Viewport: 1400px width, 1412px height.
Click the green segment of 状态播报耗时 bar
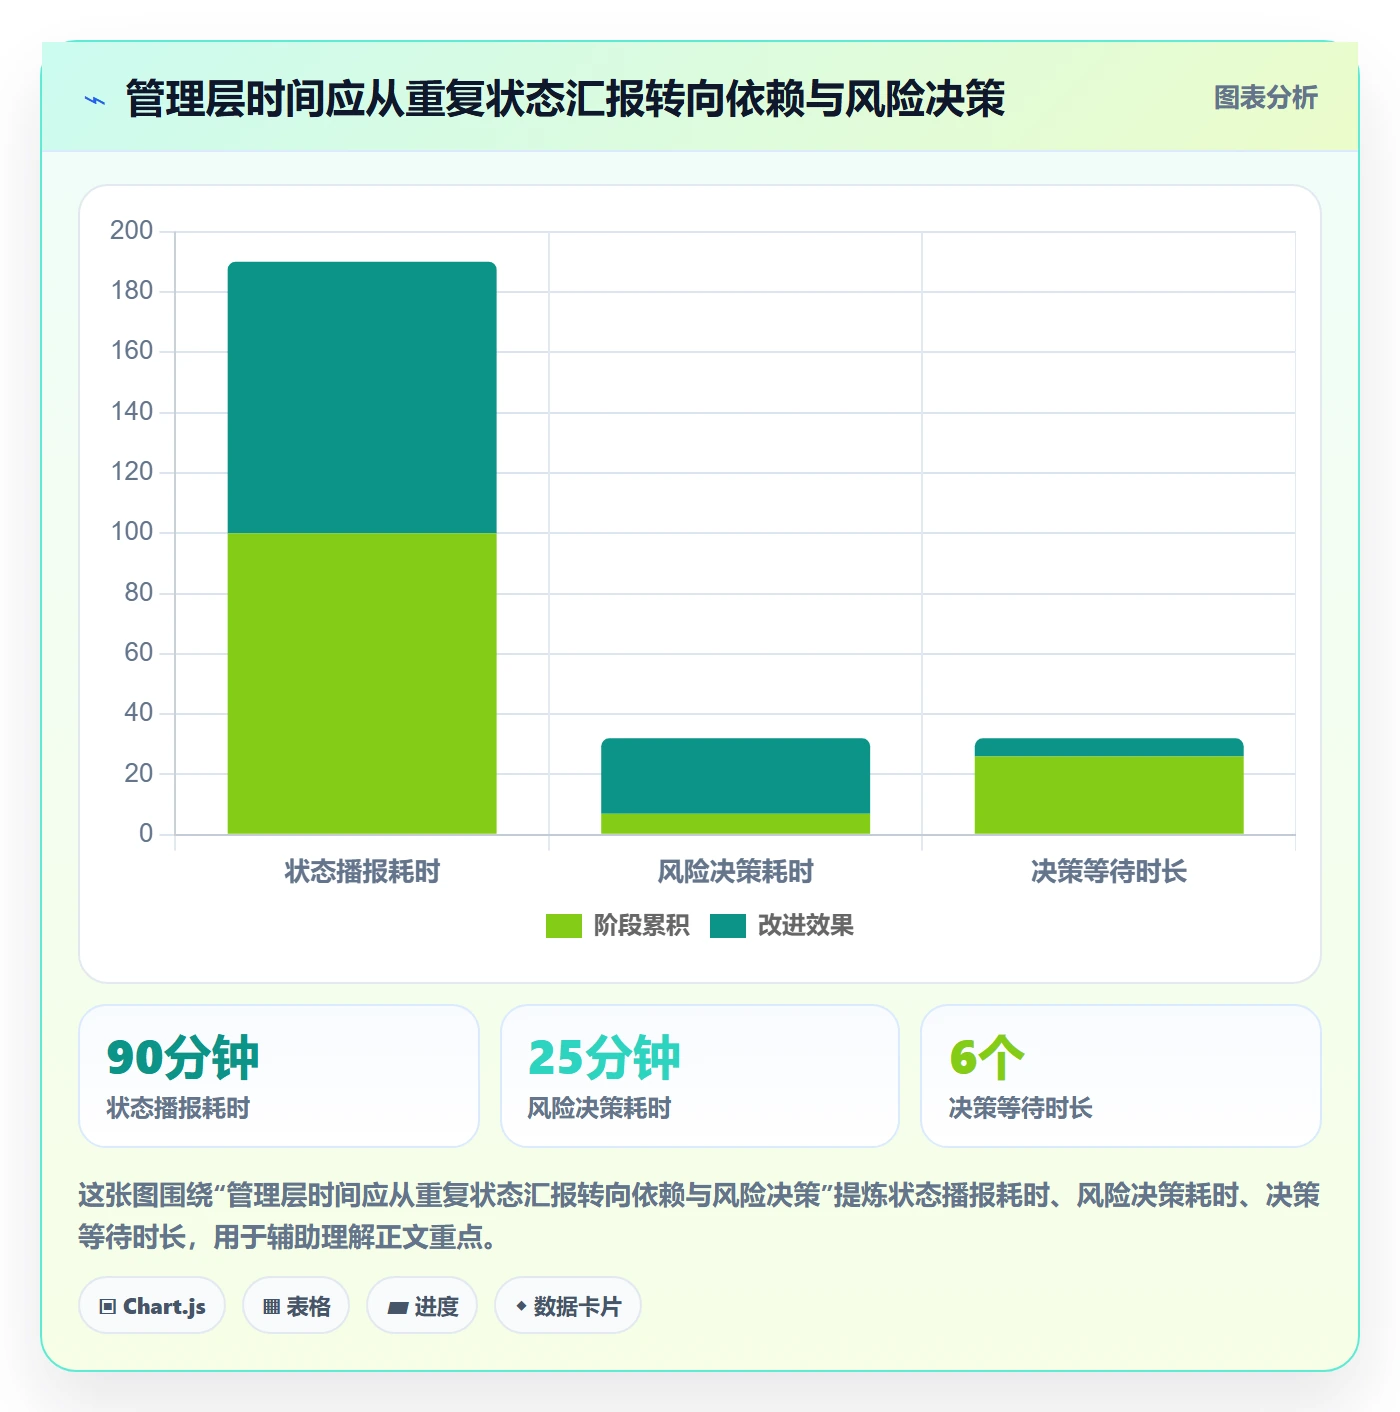click(362, 683)
